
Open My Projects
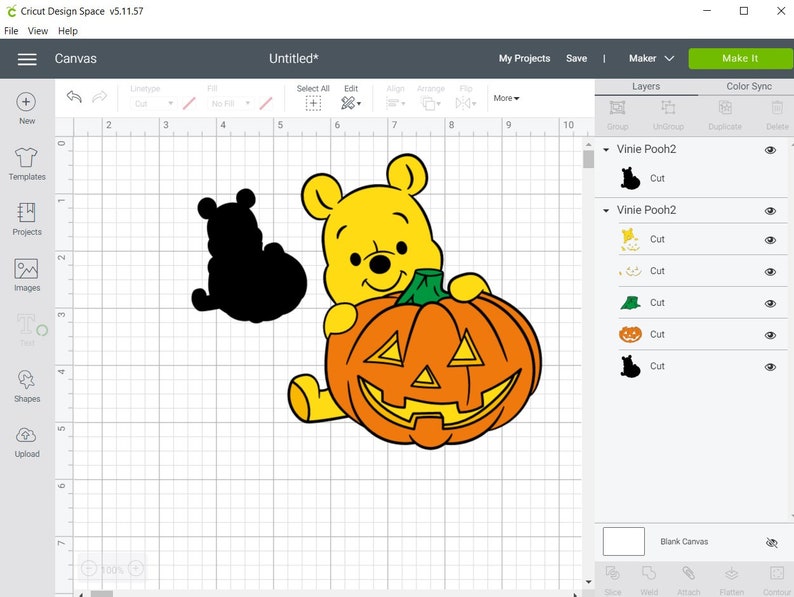pyautogui.click(x=524, y=58)
